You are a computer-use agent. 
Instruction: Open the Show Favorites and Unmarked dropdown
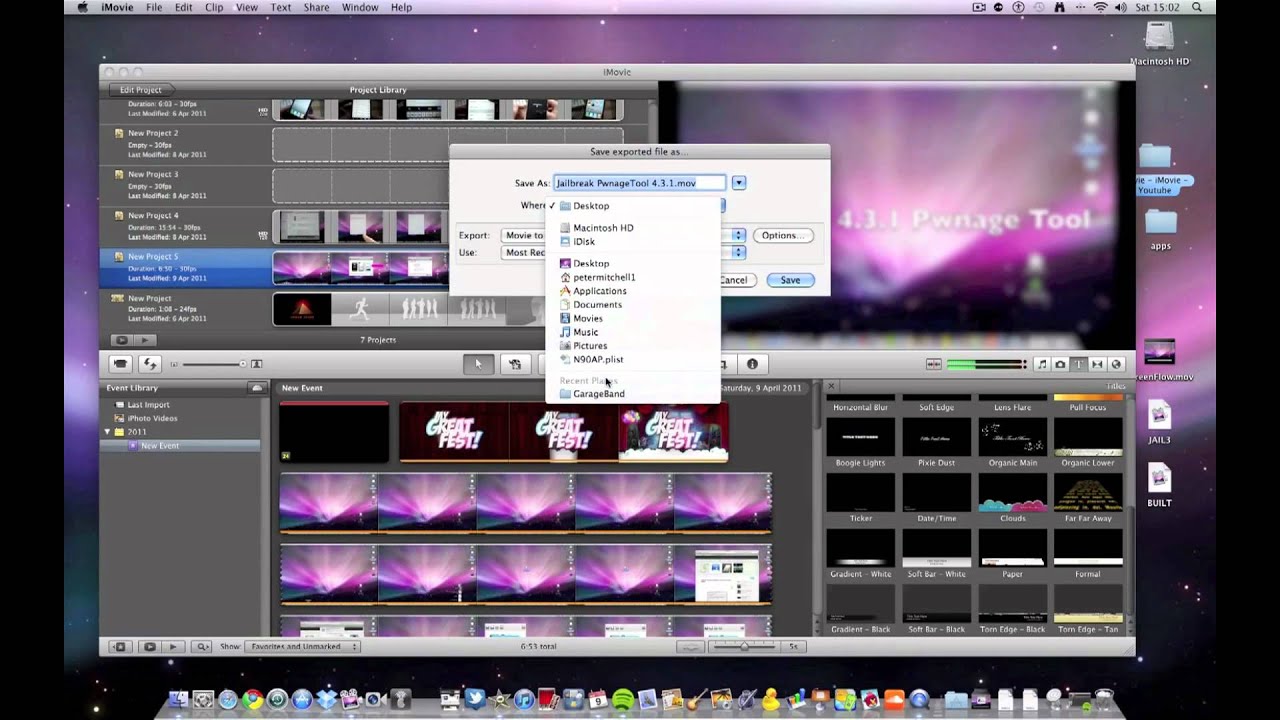(x=303, y=647)
